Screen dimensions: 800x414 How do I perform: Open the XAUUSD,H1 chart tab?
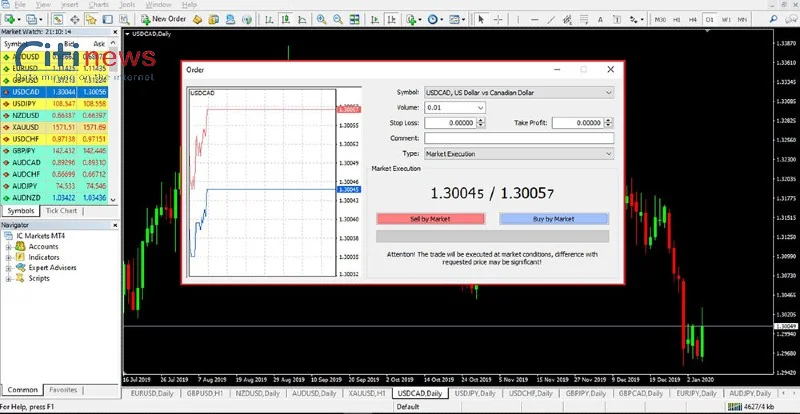pos(366,394)
